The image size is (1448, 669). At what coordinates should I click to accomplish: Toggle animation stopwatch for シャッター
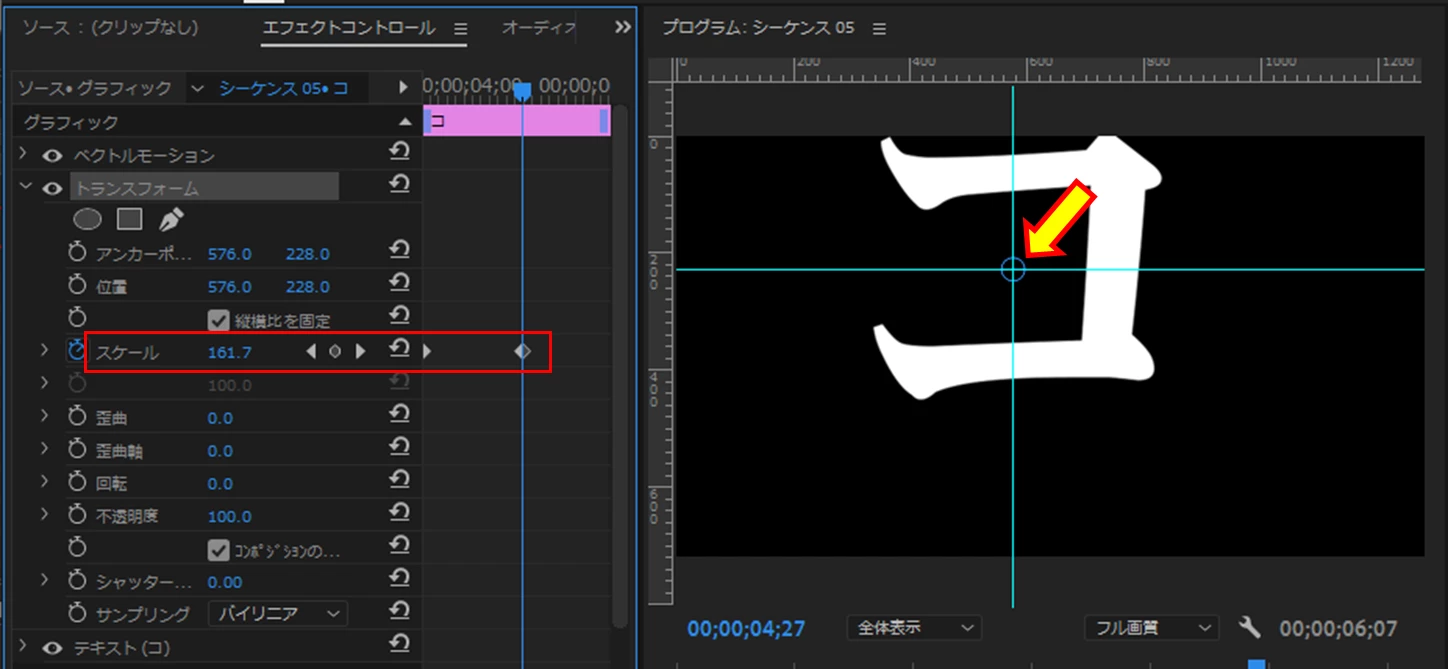click(78, 581)
